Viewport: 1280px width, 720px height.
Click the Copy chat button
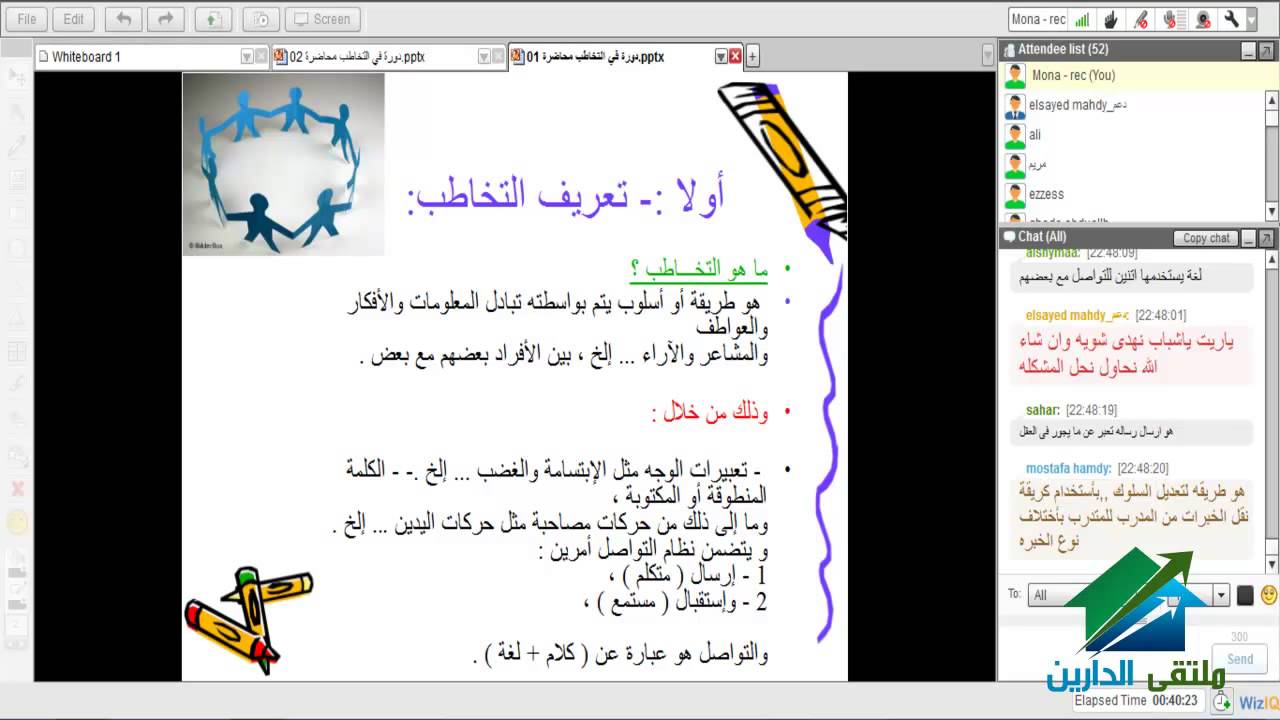(x=1206, y=238)
